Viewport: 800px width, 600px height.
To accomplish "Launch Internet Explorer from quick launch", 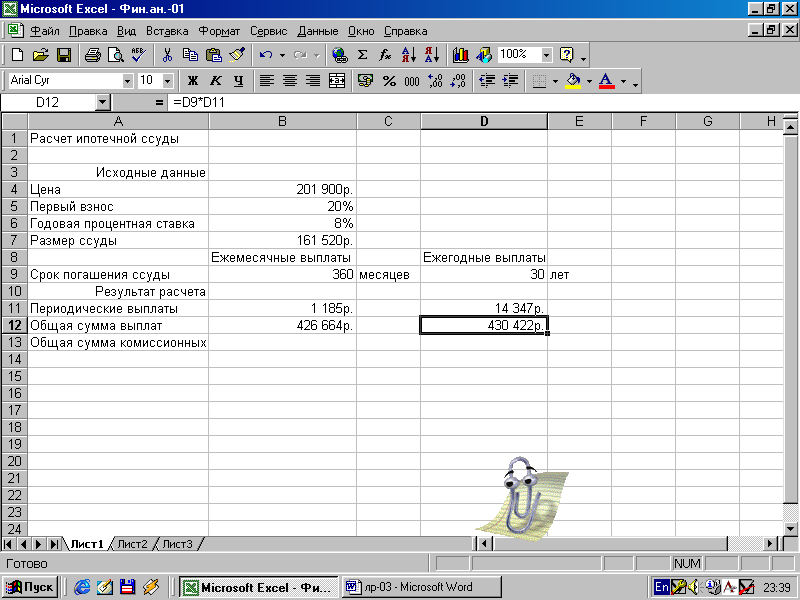I will click(82, 587).
